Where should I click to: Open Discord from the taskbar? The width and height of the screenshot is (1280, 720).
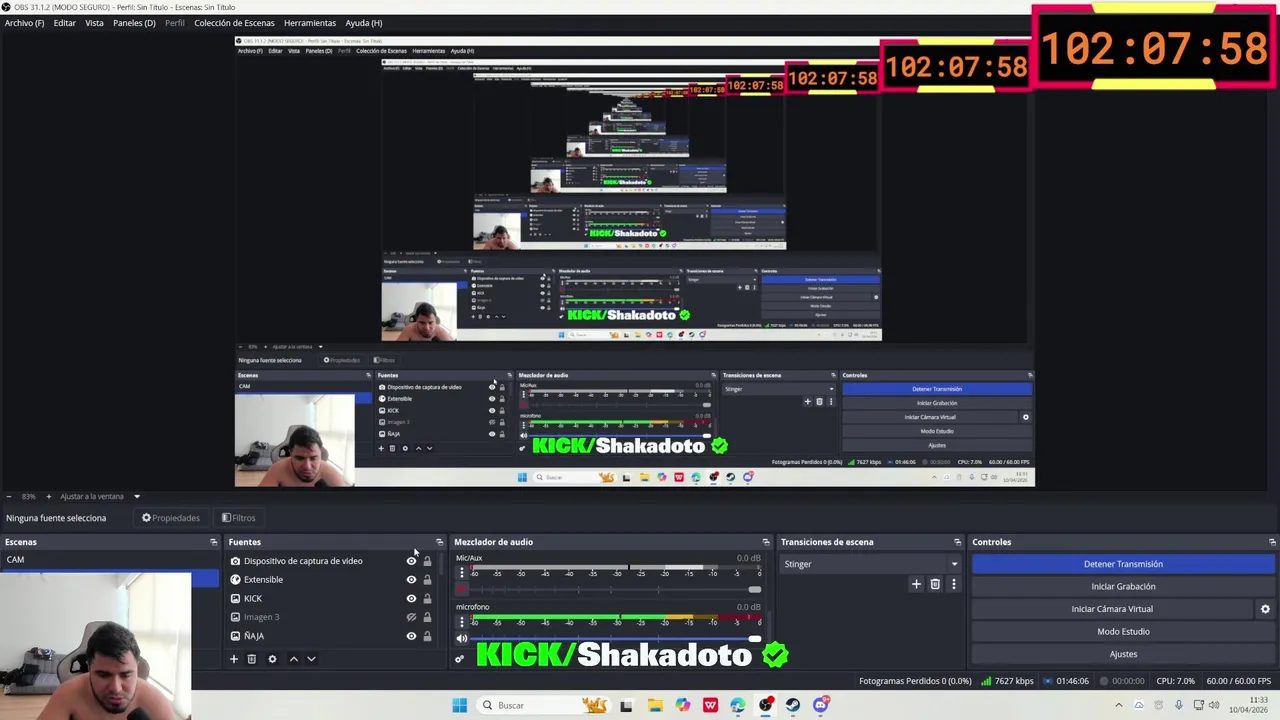pyautogui.click(x=821, y=705)
